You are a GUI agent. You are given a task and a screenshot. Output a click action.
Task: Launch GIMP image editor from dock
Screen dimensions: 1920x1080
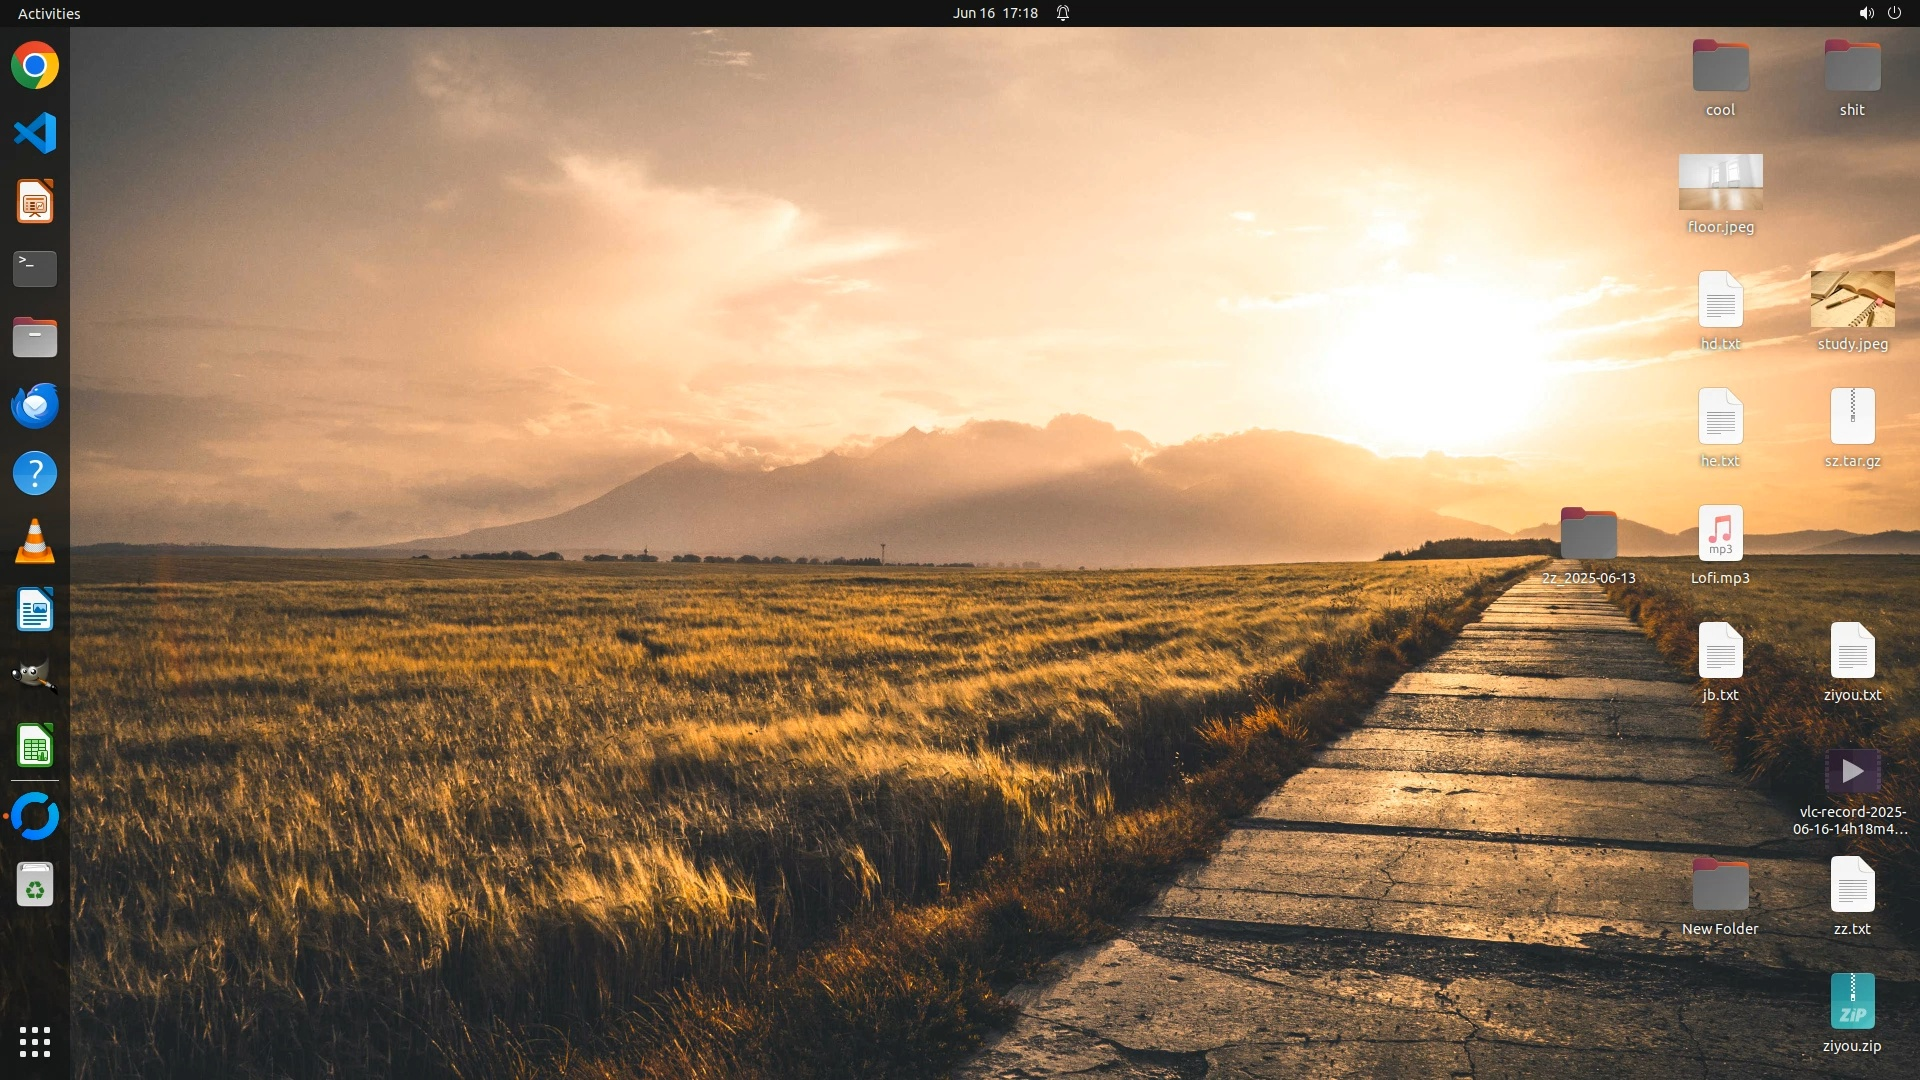pyautogui.click(x=35, y=677)
